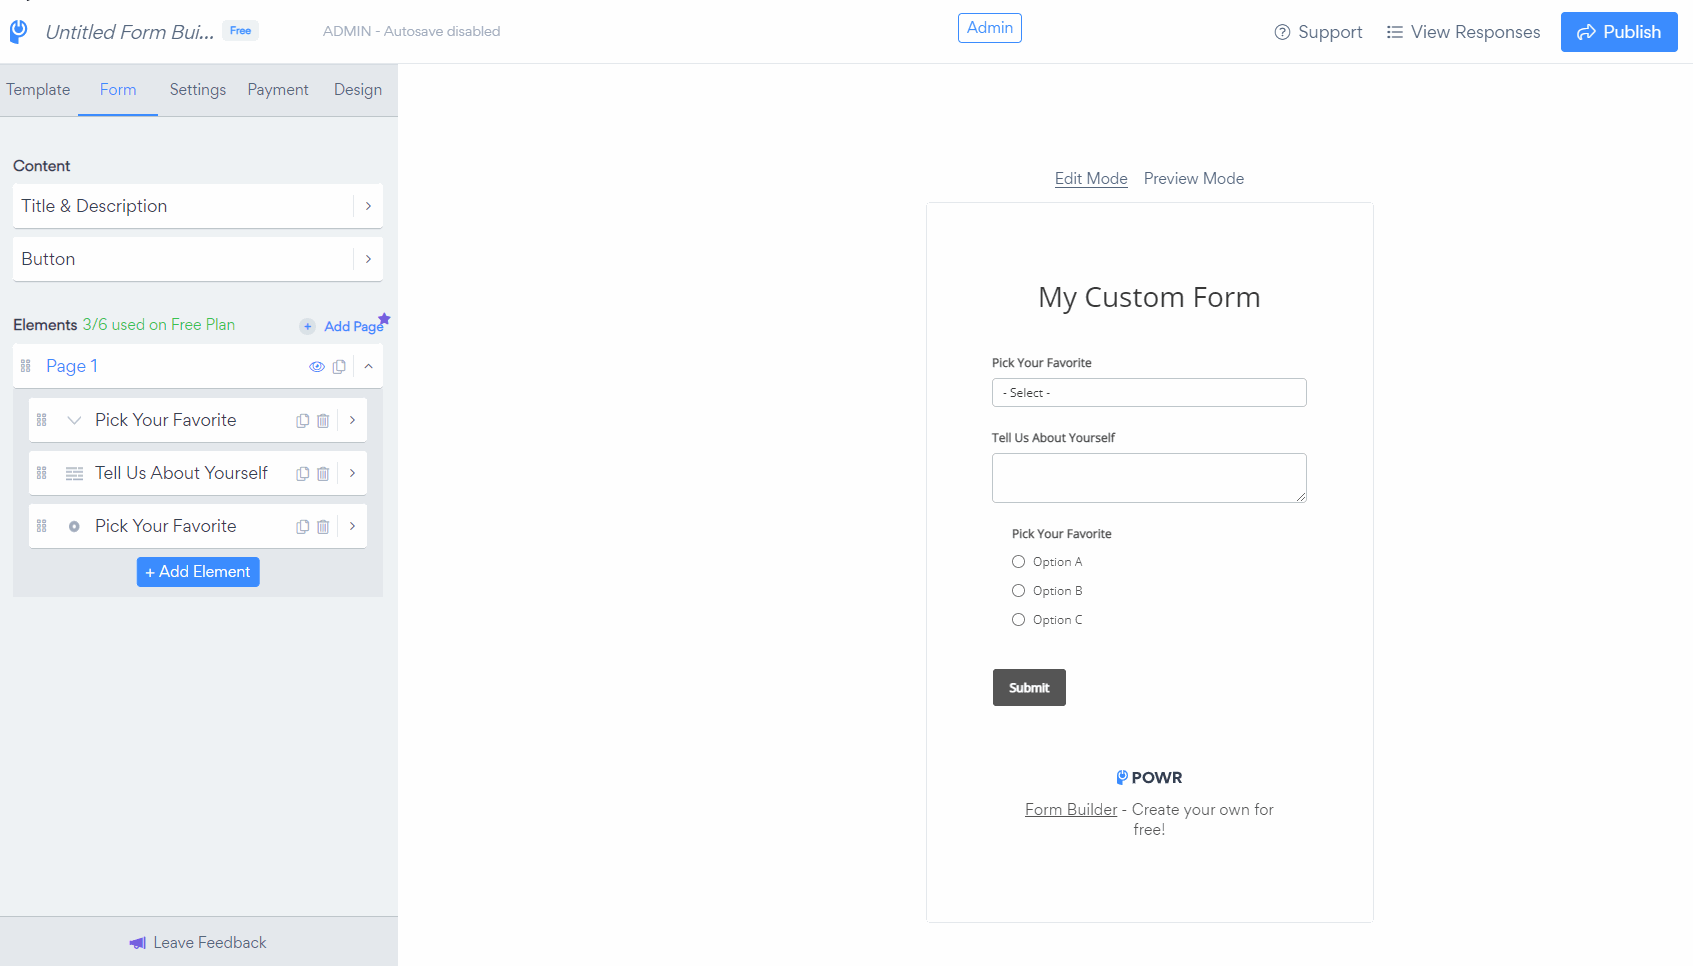1693x966 pixels.
Task: Click the POWR logo in the form footer
Action: click(1149, 778)
